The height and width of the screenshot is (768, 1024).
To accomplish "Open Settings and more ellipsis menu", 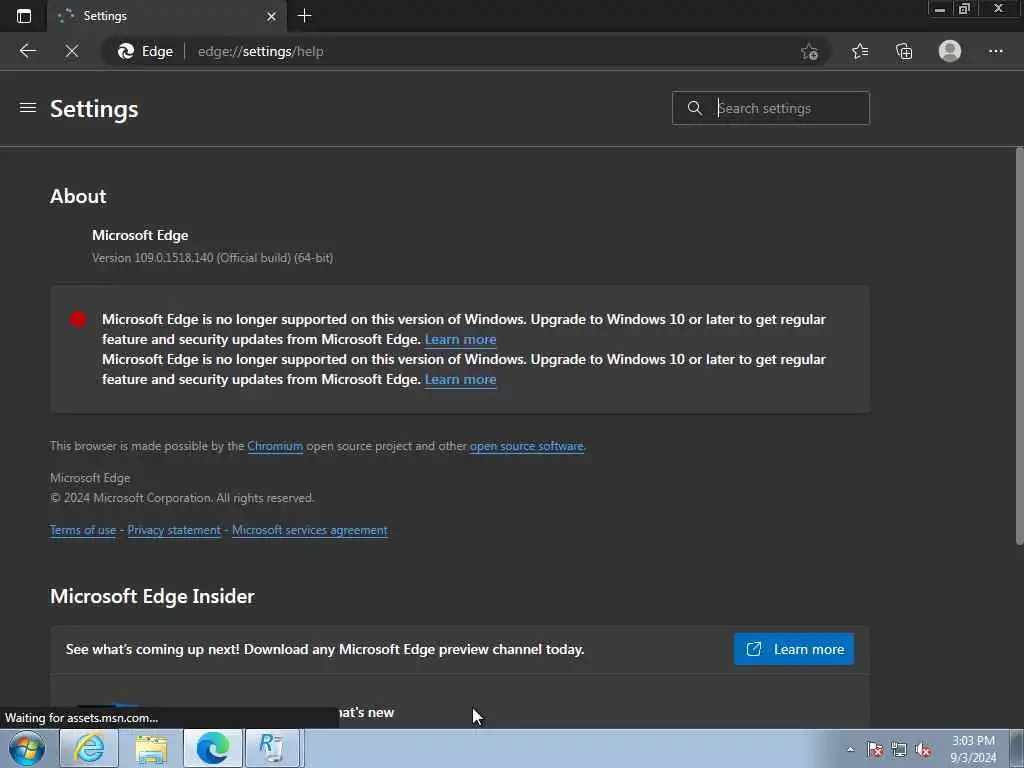I will tap(995, 51).
